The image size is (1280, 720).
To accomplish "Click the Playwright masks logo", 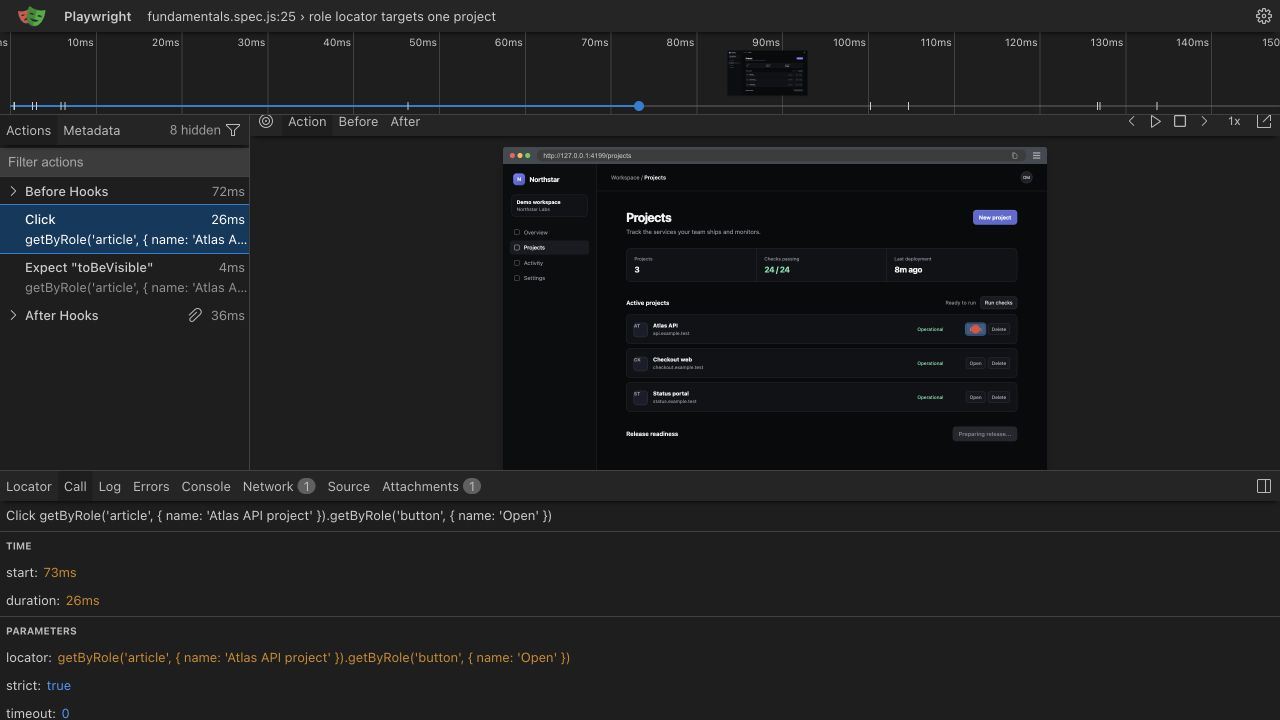I will [x=32, y=16].
